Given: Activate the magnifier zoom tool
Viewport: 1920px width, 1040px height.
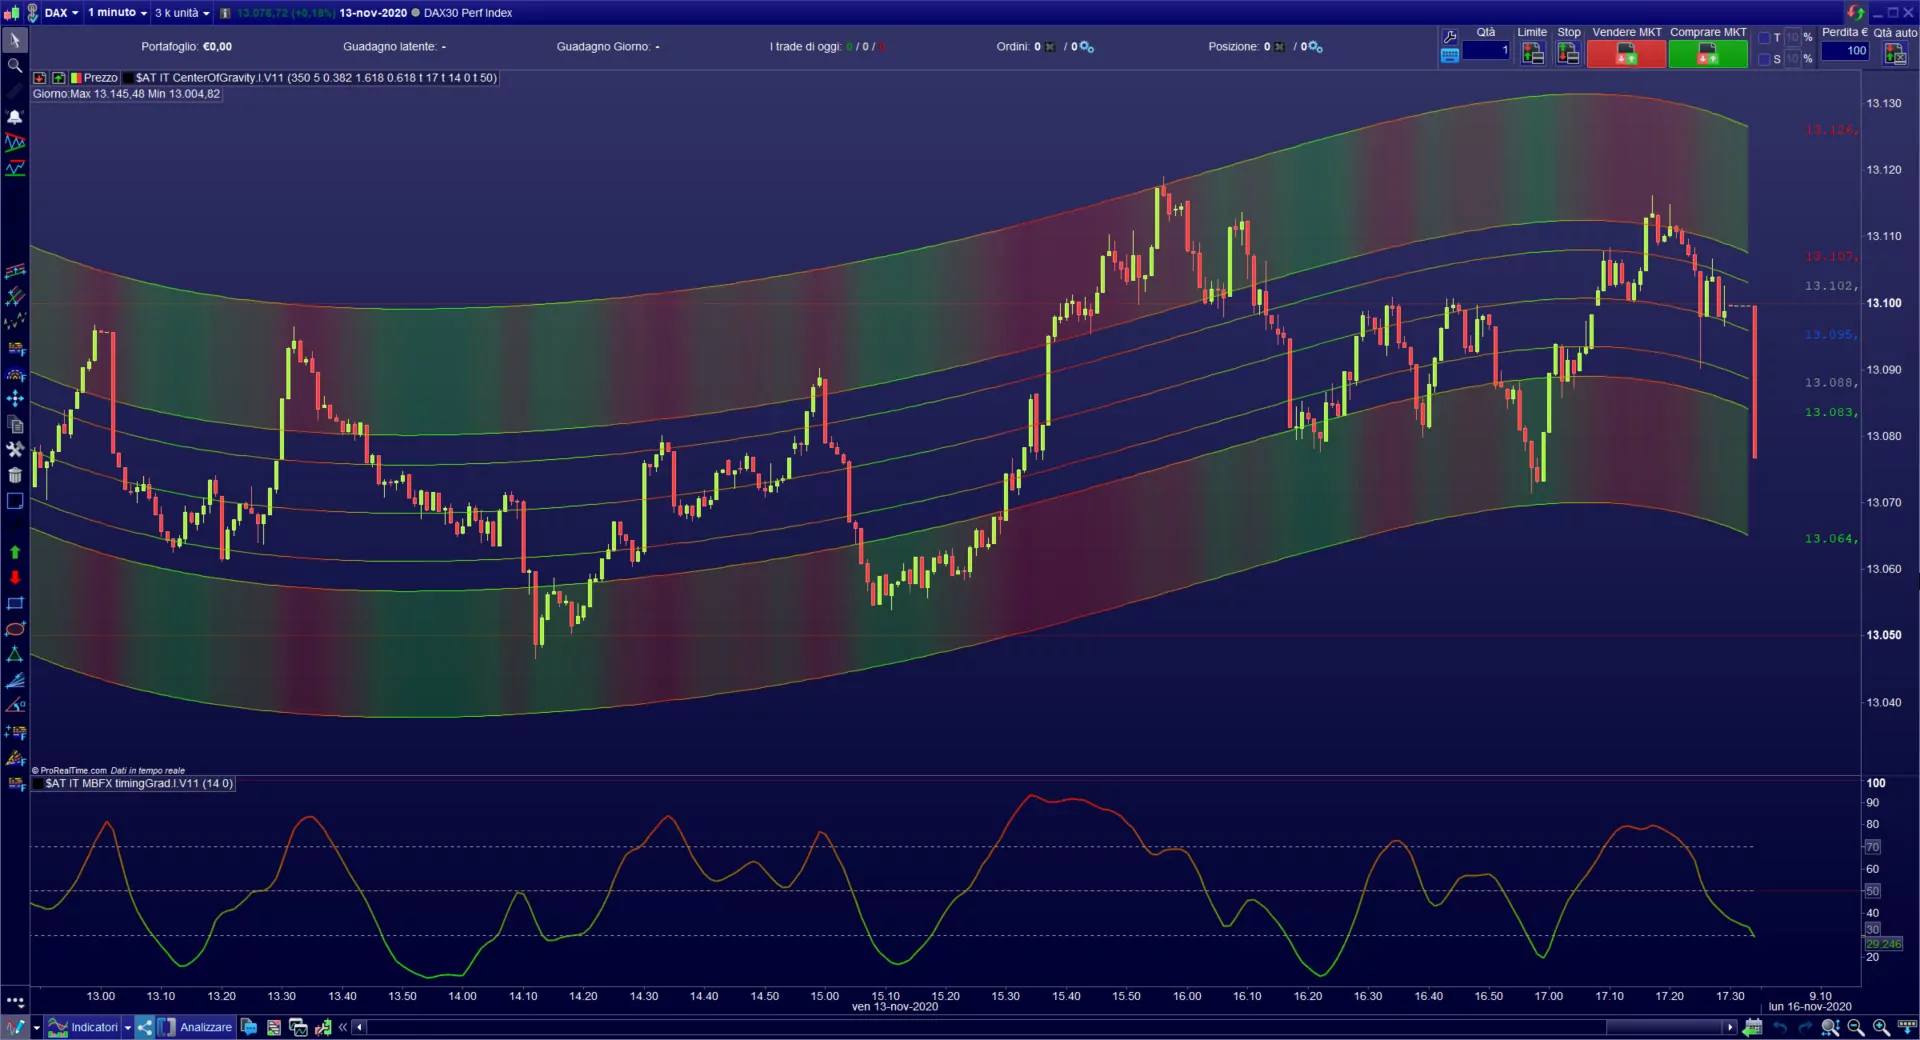Looking at the screenshot, I should pyautogui.click(x=15, y=65).
